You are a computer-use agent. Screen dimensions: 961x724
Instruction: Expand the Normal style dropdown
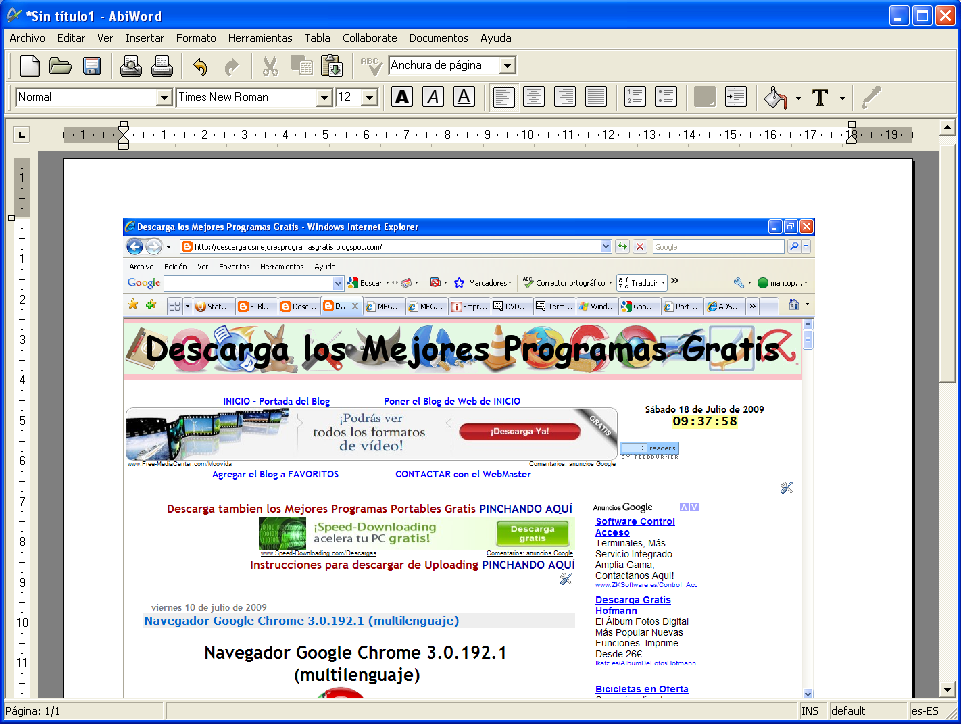pos(164,97)
